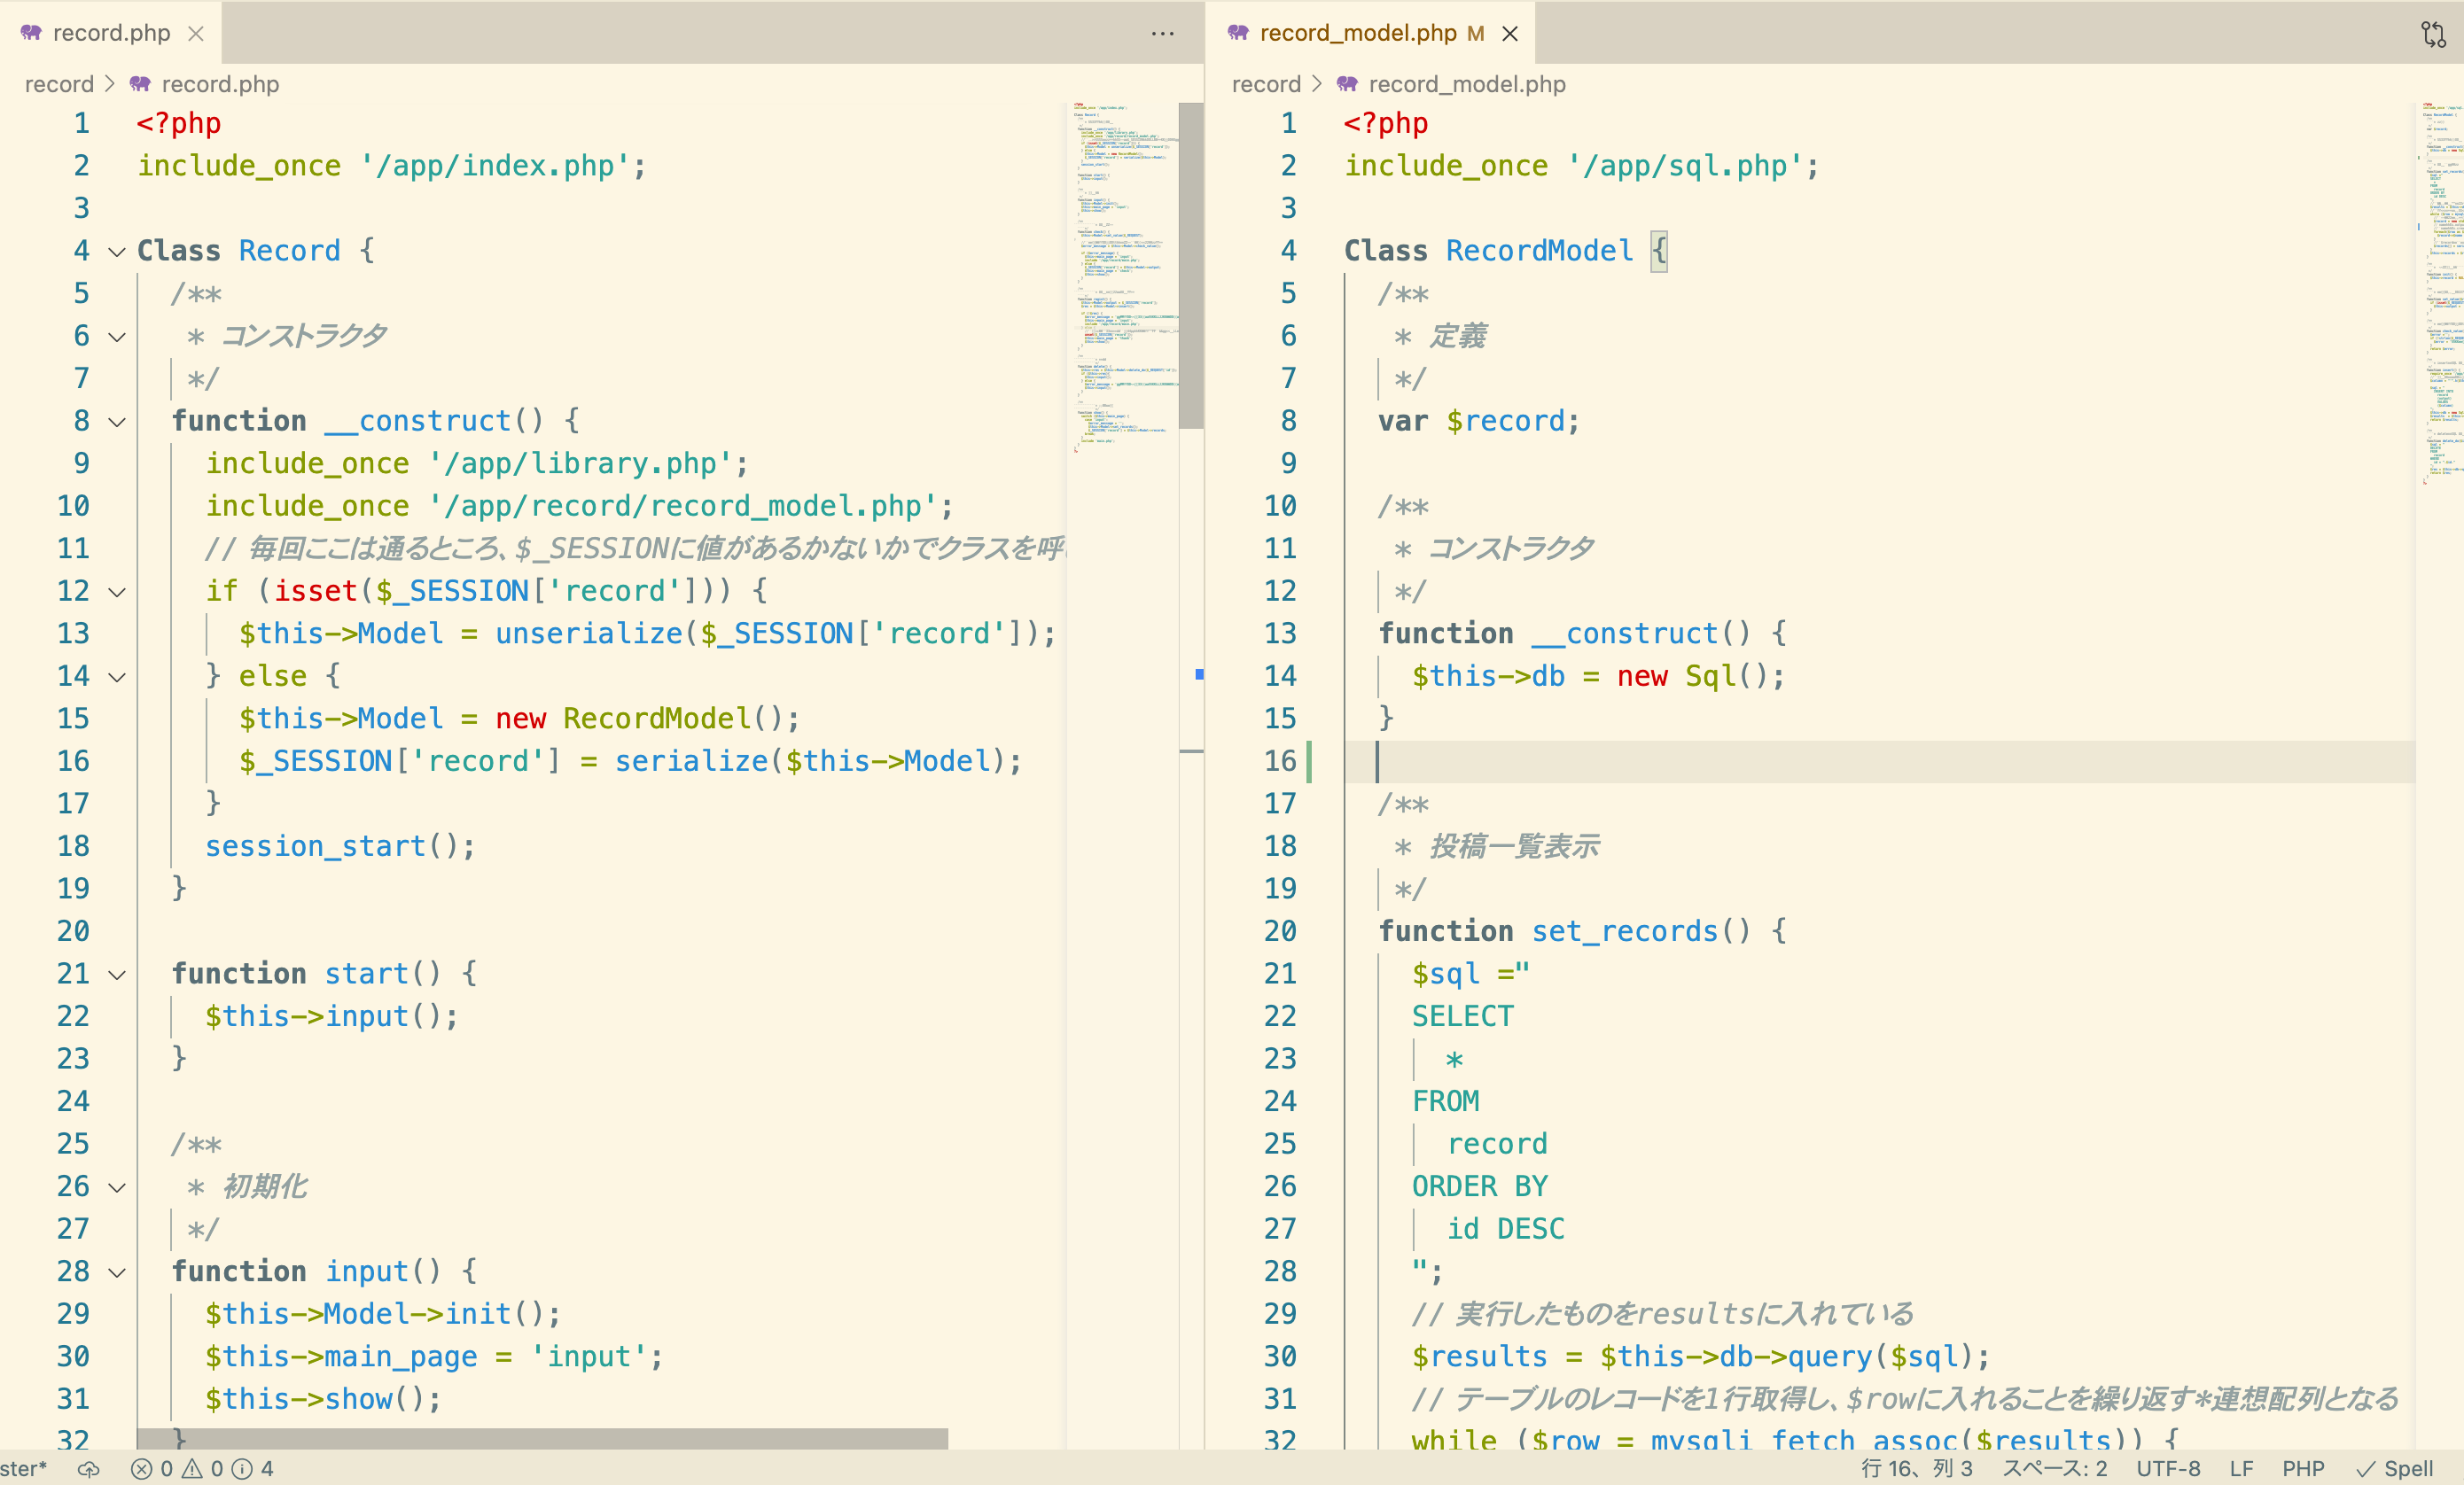Collapse the __construct function fold on line 8
Image resolution: width=2464 pixels, height=1485 pixels.
tap(117, 421)
